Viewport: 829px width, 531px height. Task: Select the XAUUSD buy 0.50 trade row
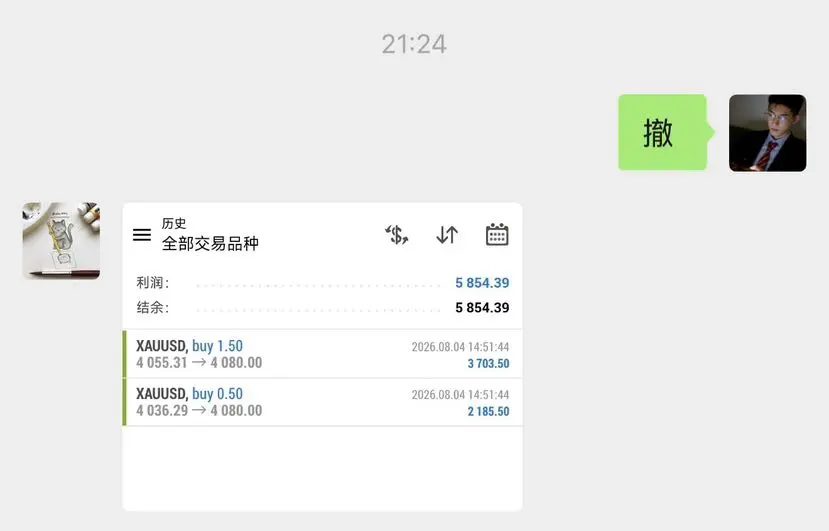(x=323, y=402)
